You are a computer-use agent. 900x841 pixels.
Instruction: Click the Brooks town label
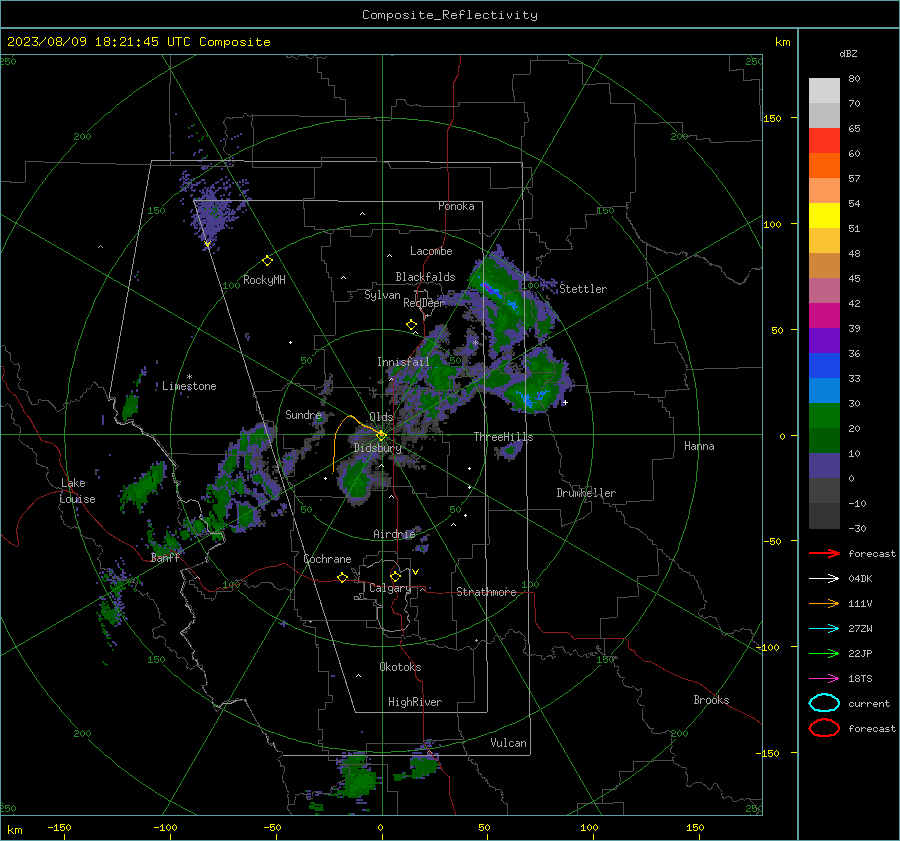(711, 700)
